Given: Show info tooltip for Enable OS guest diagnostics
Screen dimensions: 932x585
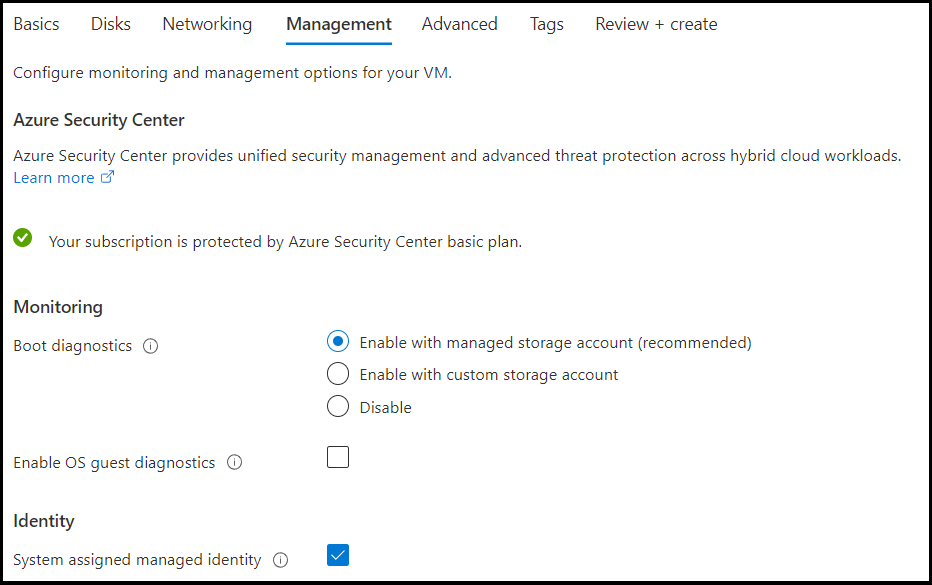Looking at the screenshot, I should (235, 463).
